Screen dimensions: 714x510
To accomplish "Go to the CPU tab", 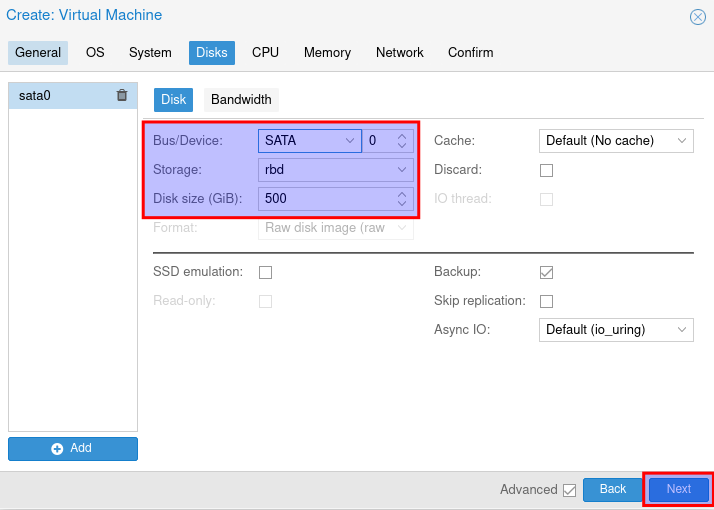I will [265, 52].
